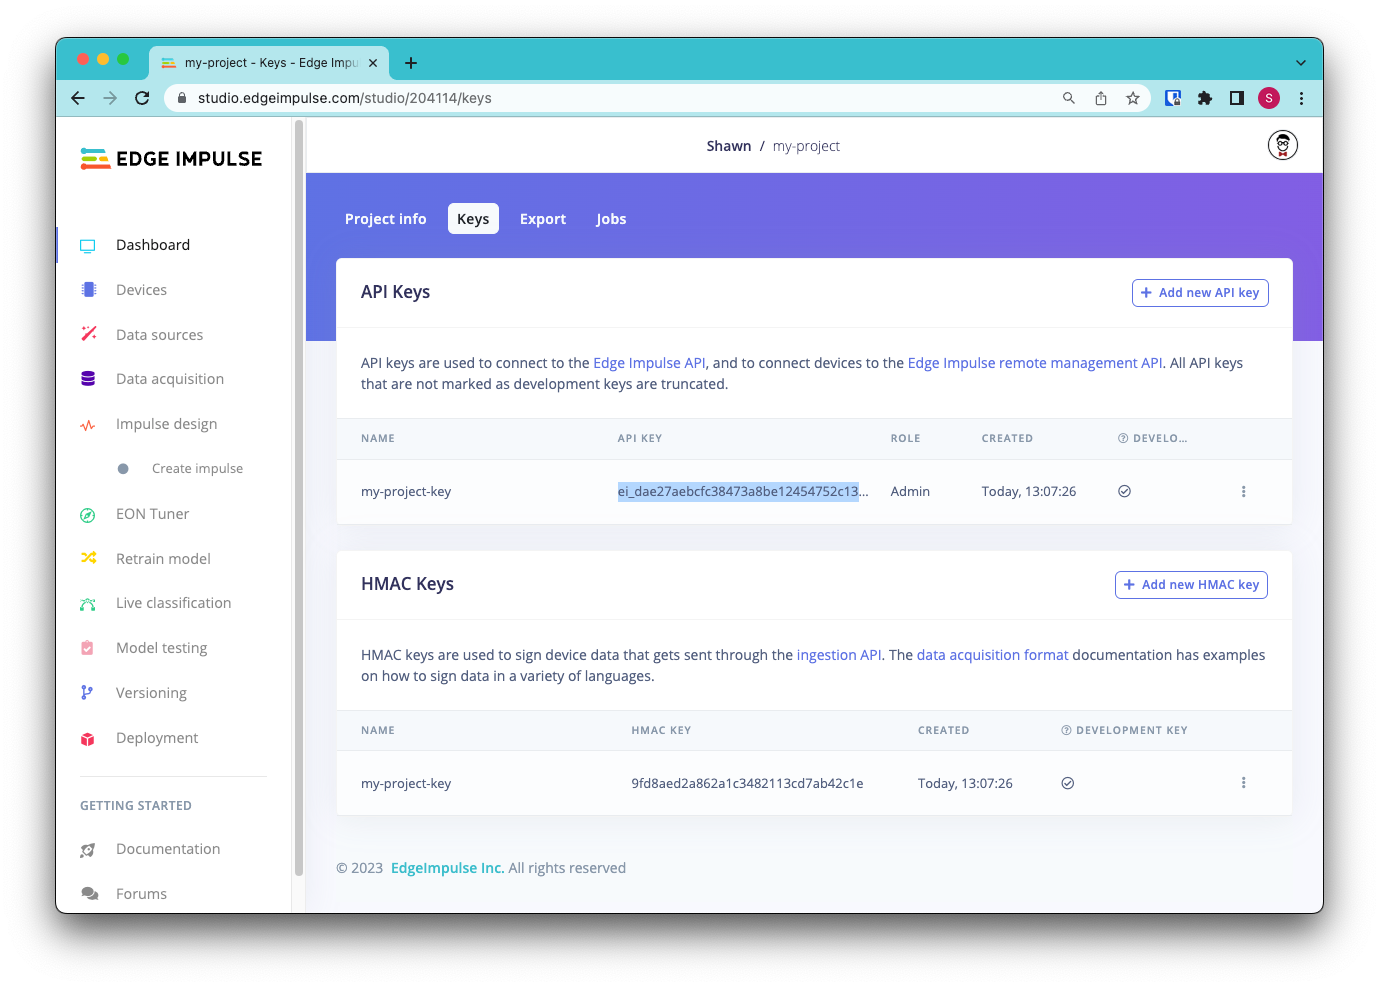Open the EON Tuner compass icon

(88, 514)
